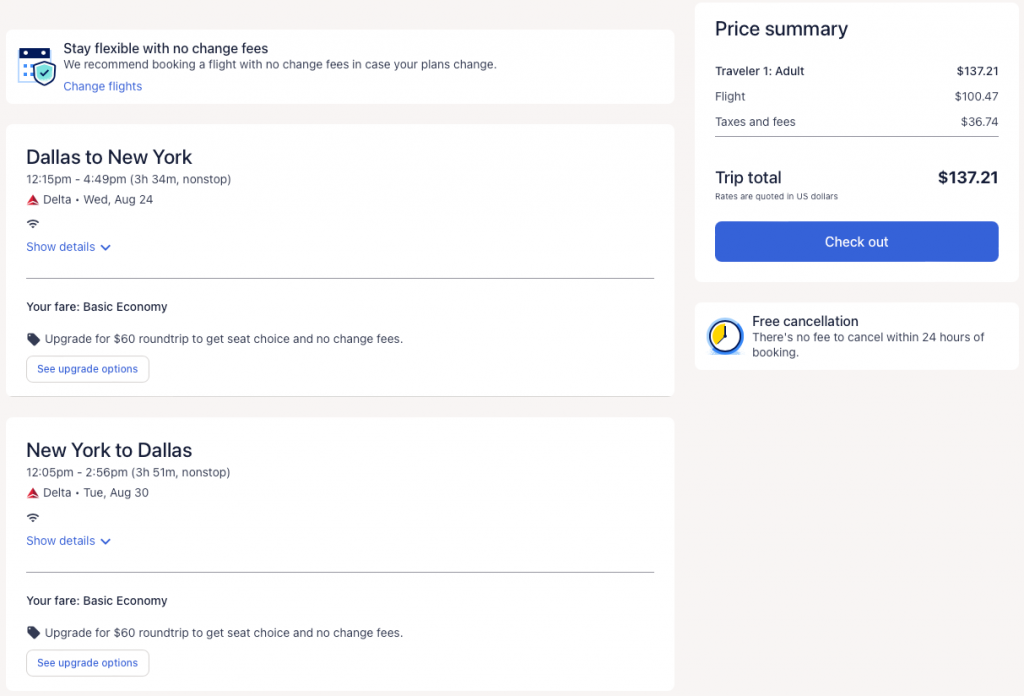
Task: Click price tag icon in second fare upgrade offer
Action: [x=33, y=633]
